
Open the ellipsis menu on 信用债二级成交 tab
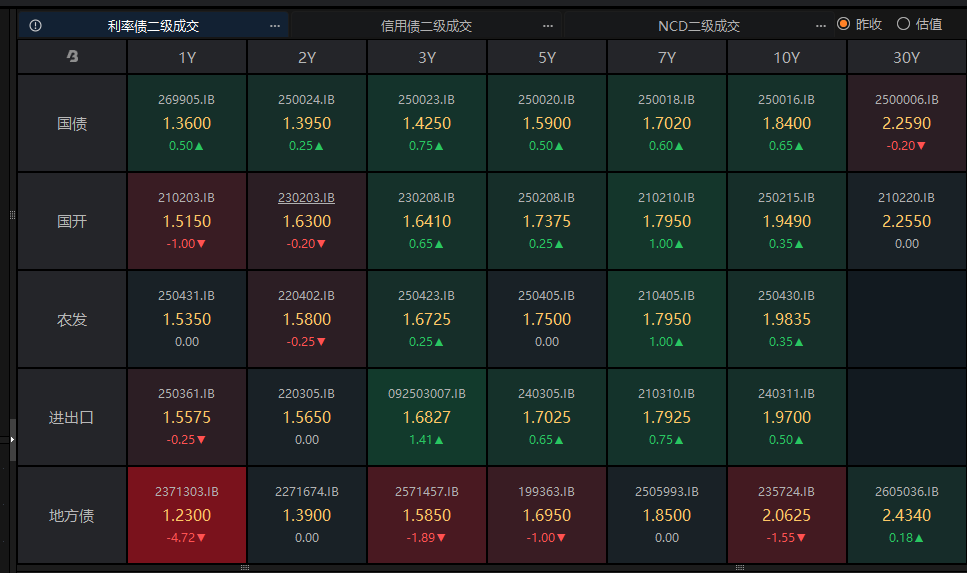pos(548,26)
